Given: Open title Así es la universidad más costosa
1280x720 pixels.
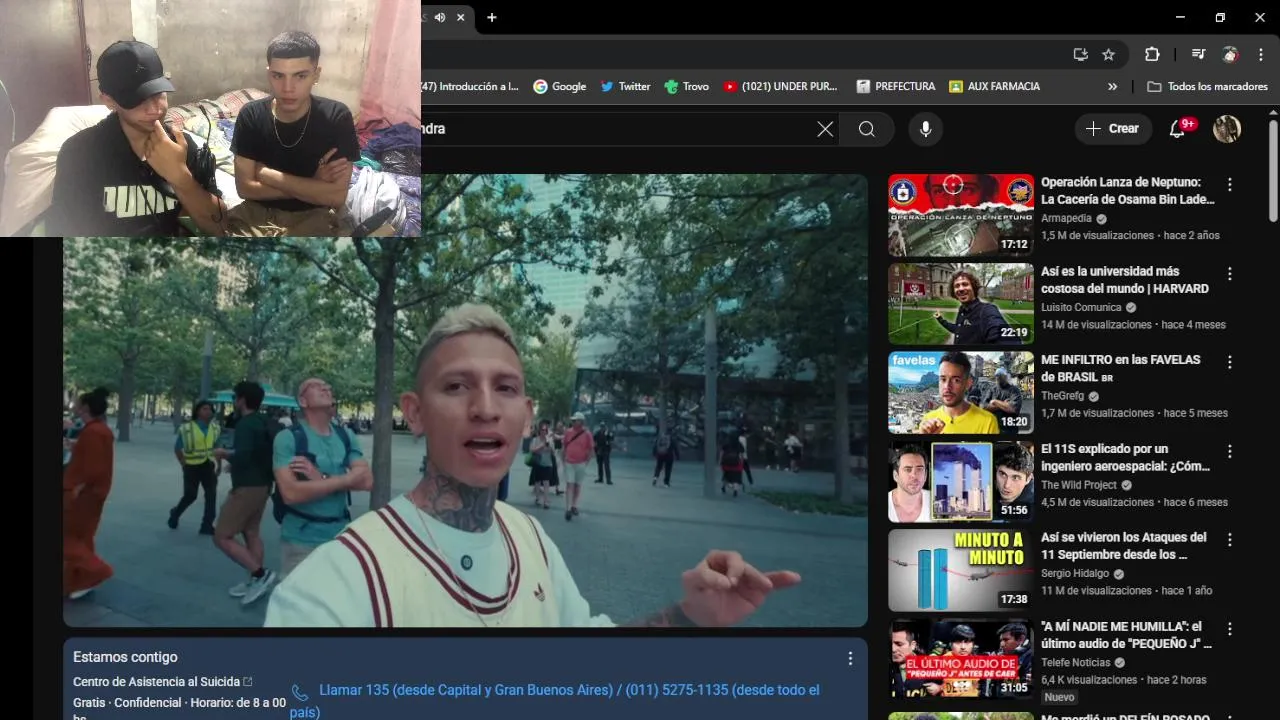Looking at the screenshot, I should (1125, 280).
